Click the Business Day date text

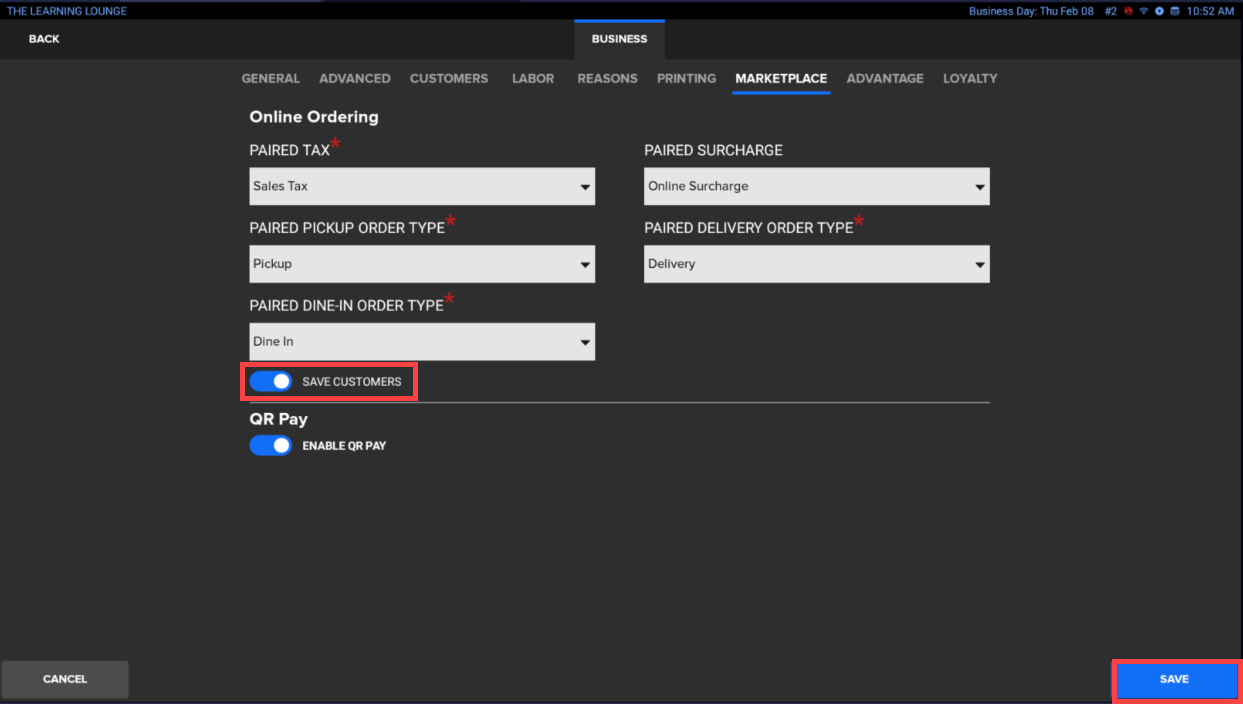1031,11
